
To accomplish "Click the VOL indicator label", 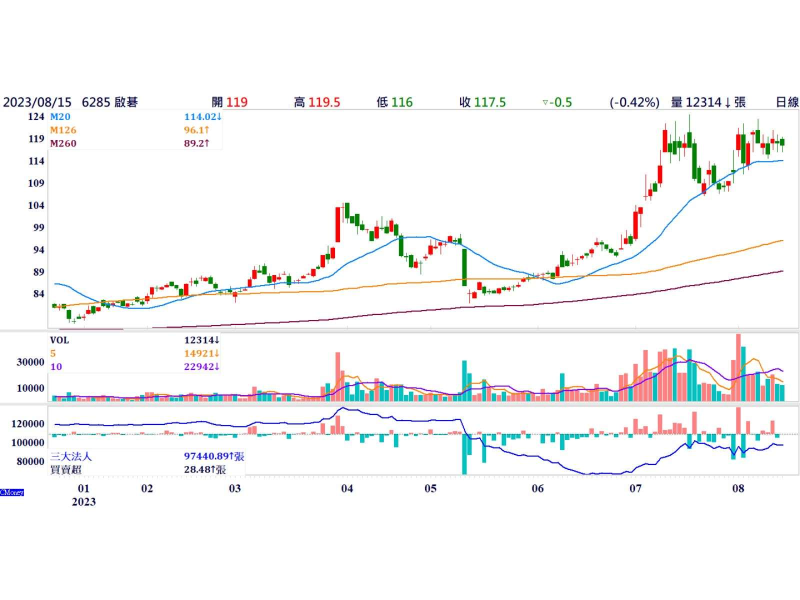I will coord(61,340).
